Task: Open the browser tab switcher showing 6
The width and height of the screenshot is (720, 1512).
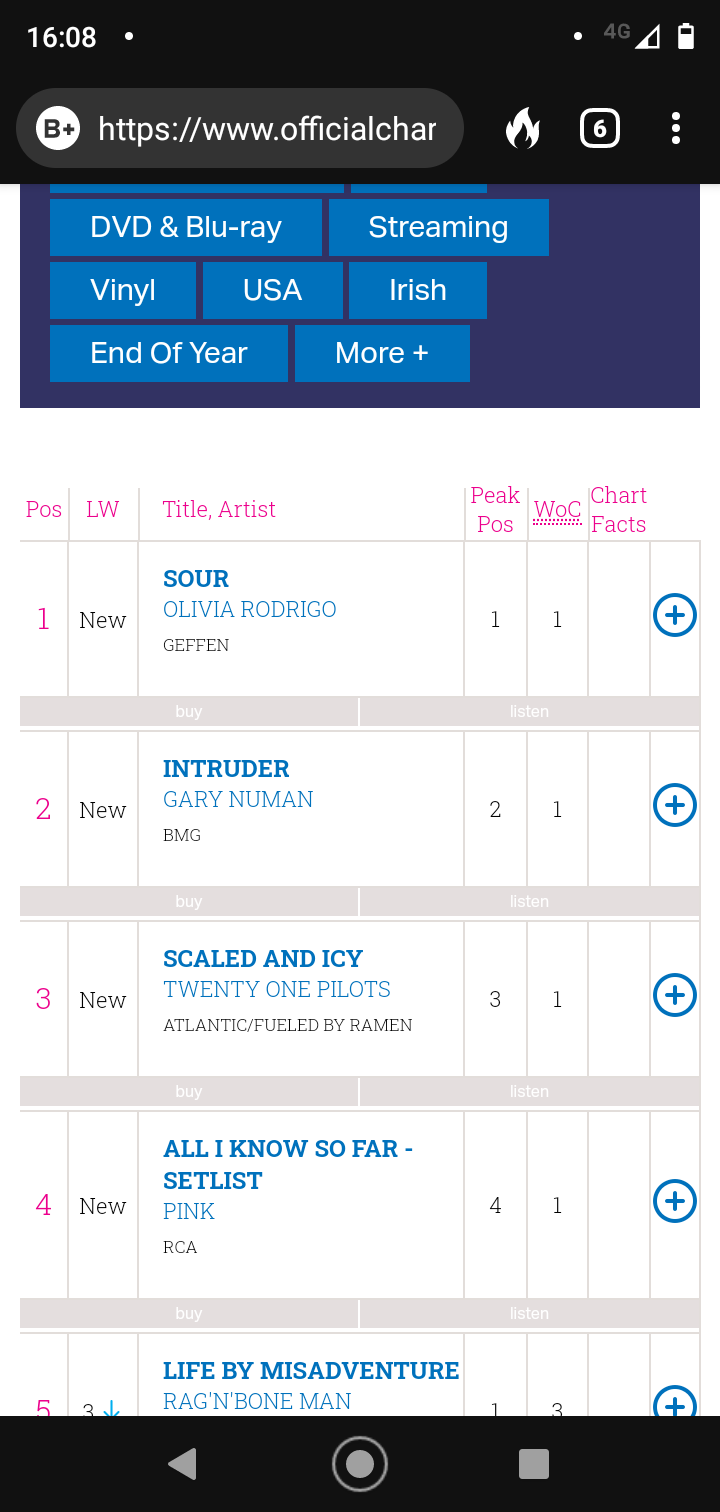Action: point(600,129)
